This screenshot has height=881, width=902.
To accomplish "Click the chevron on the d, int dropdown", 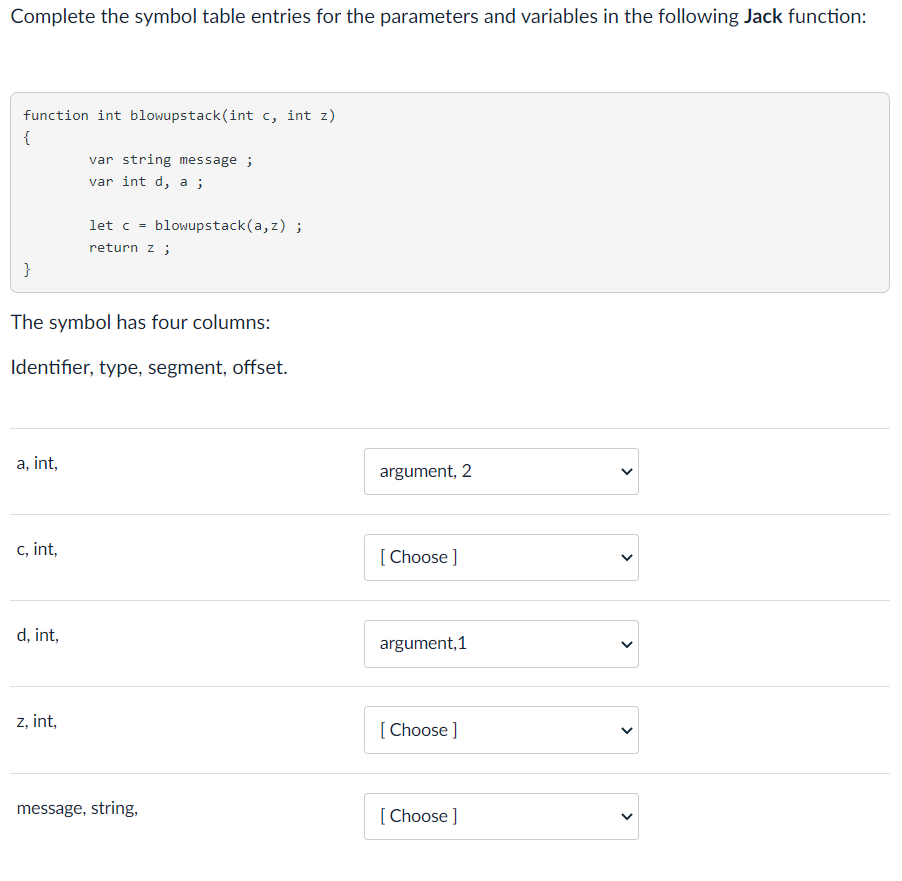I will 626,644.
